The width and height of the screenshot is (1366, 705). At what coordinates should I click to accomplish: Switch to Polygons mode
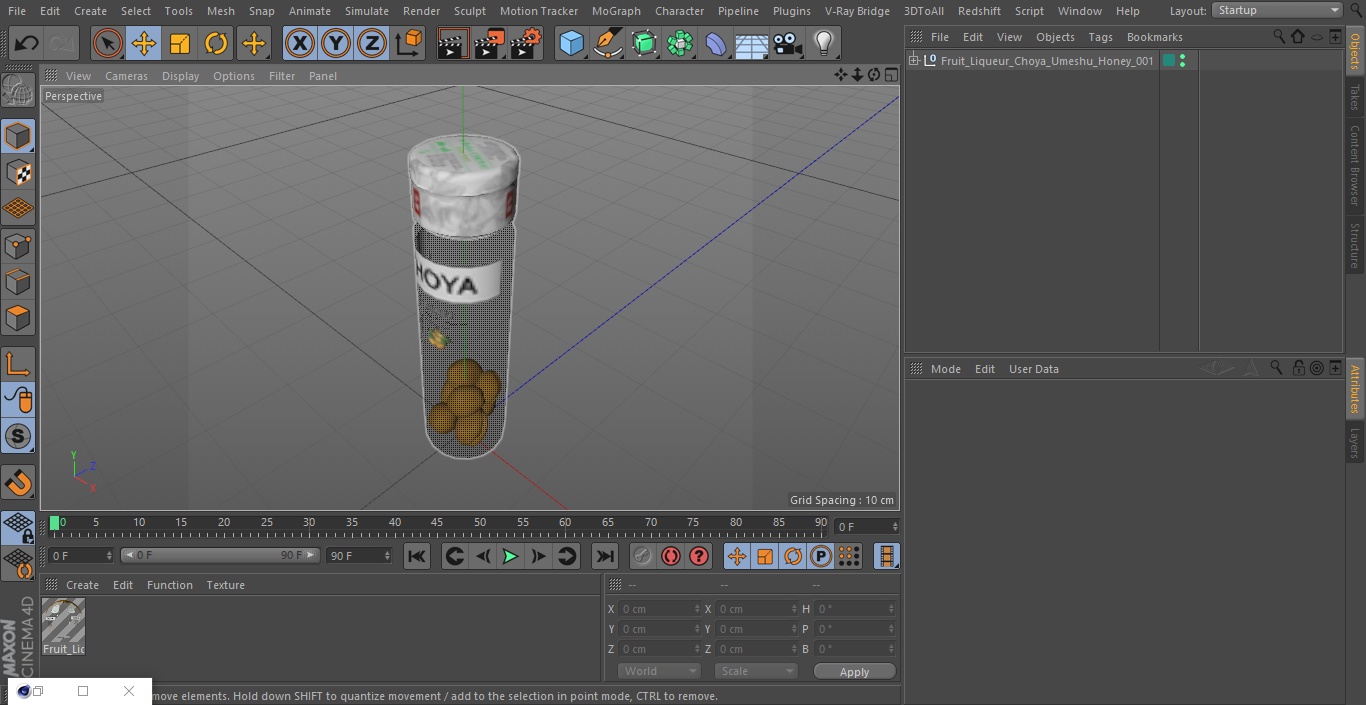[18, 318]
